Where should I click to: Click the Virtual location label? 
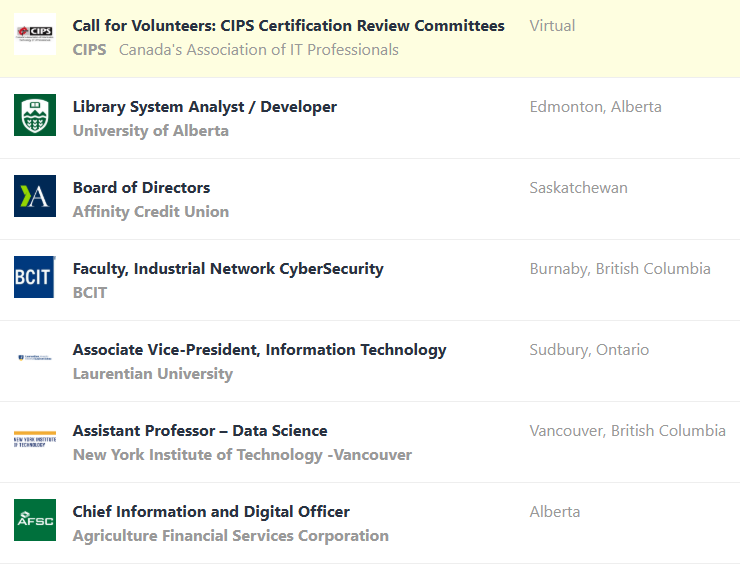pyautogui.click(x=552, y=26)
